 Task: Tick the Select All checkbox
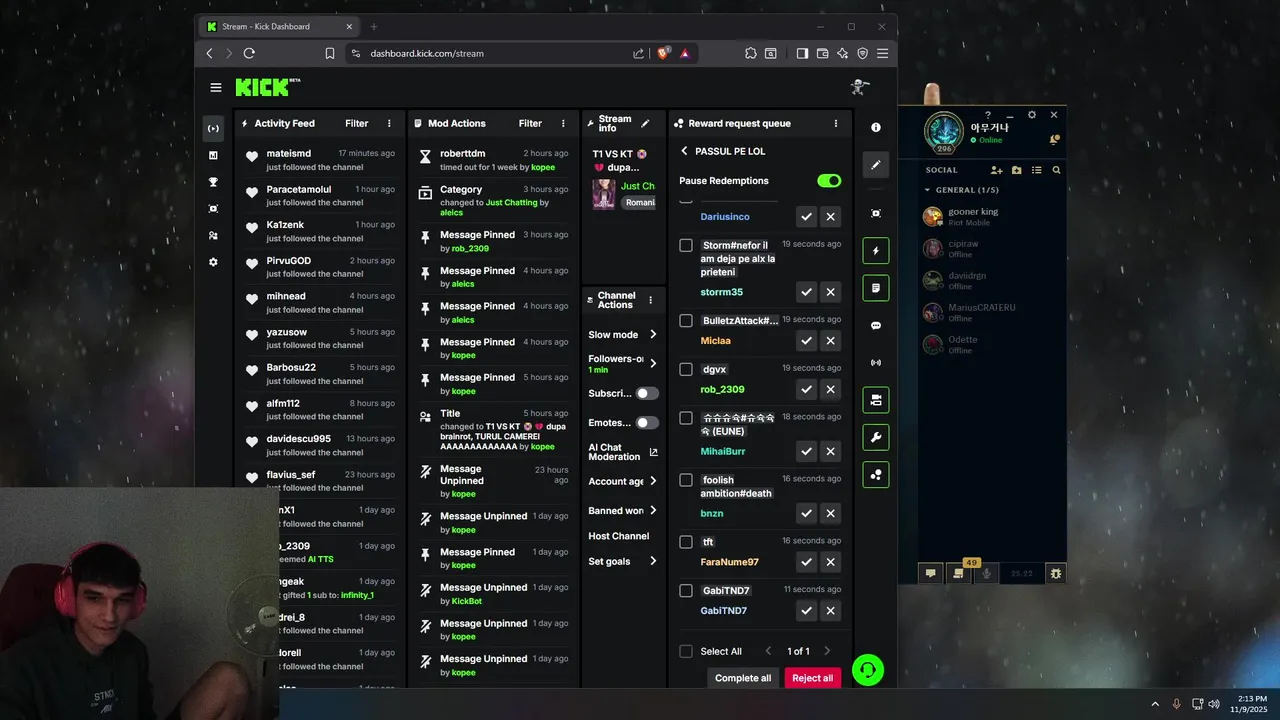click(686, 651)
